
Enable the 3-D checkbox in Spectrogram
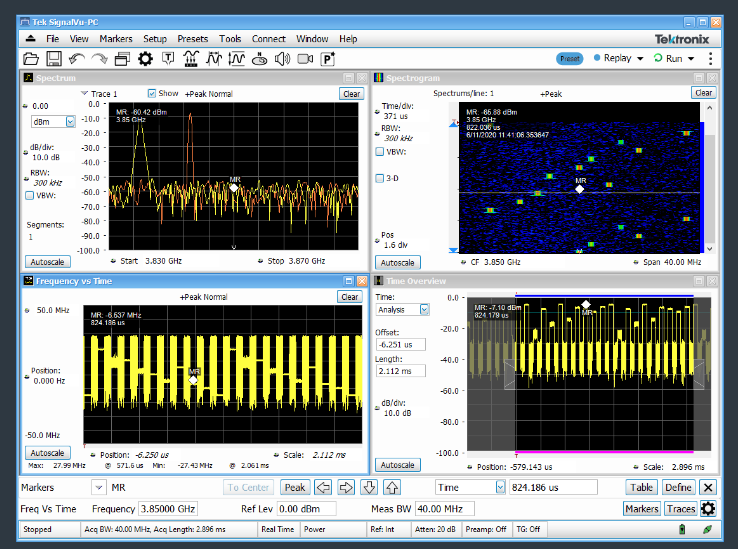[380, 178]
